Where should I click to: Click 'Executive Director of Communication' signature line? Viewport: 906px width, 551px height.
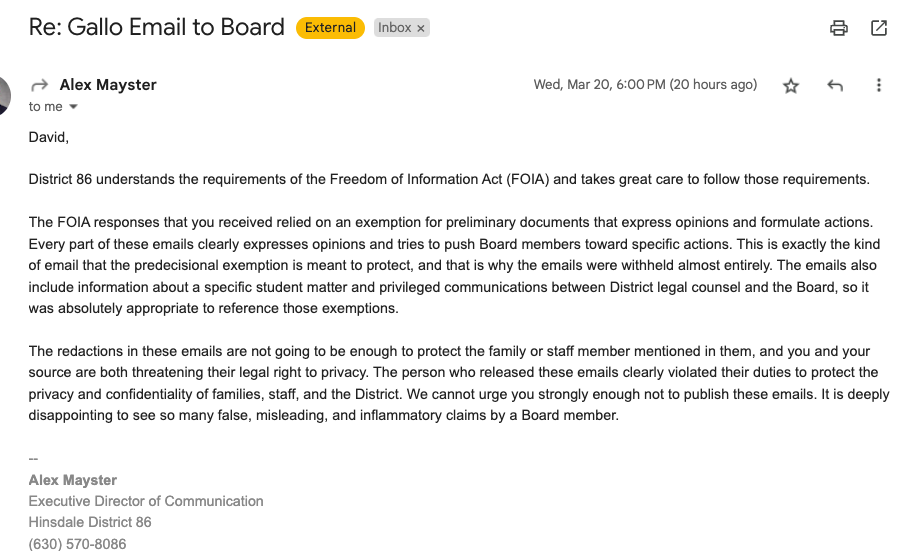(146, 501)
